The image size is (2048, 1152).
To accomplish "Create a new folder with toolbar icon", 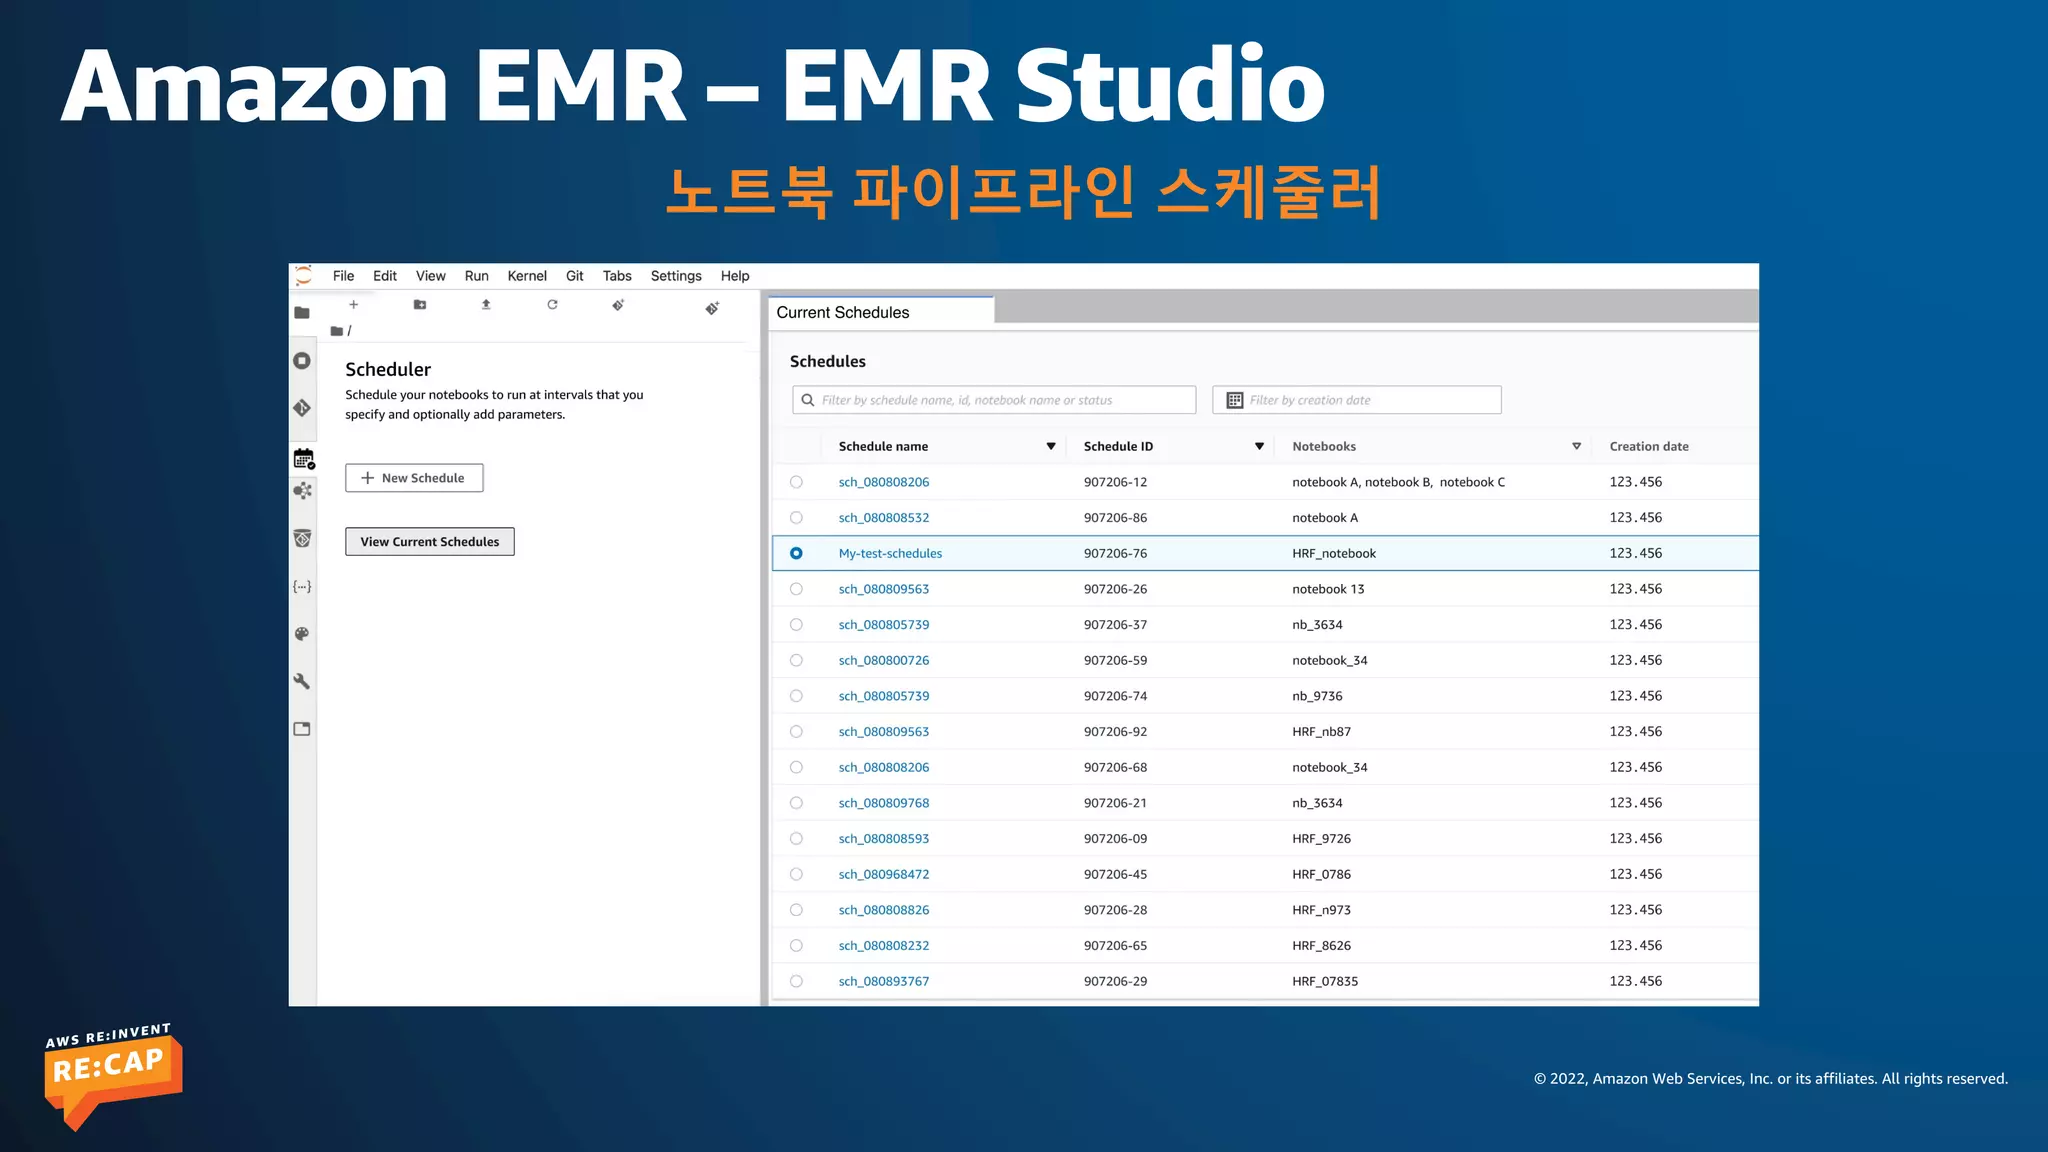I will tap(420, 305).
